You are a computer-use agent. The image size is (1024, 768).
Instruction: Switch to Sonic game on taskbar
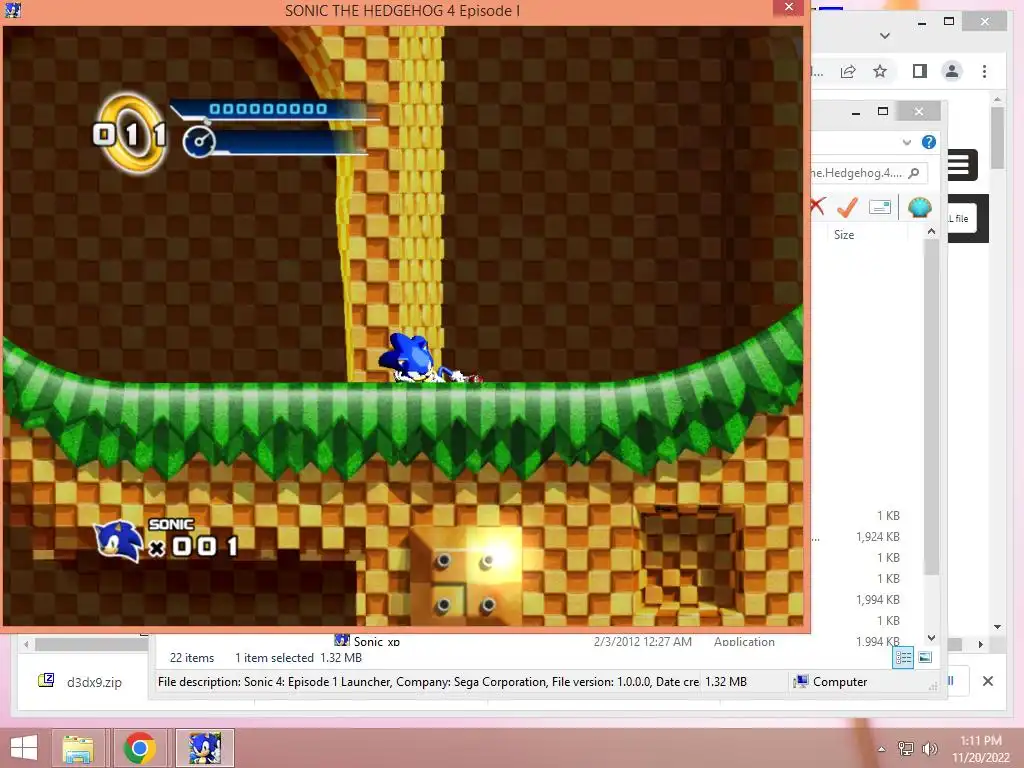tap(204, 748)
